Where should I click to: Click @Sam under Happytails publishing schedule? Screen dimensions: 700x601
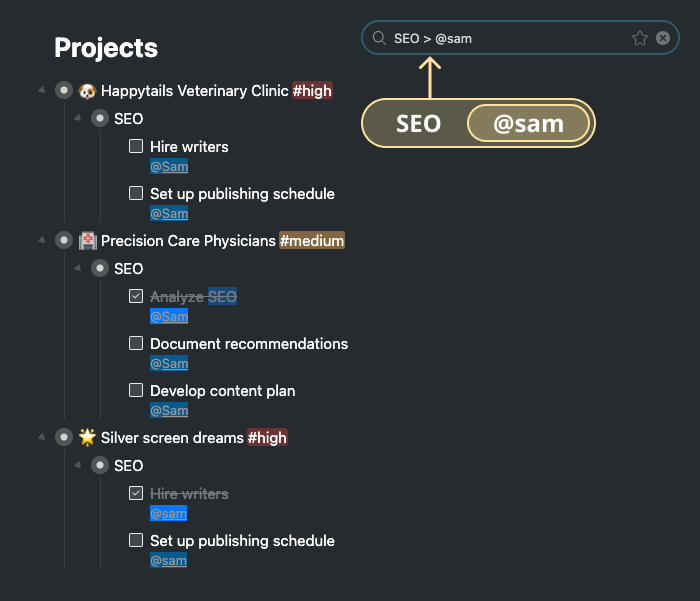(169, 213)
